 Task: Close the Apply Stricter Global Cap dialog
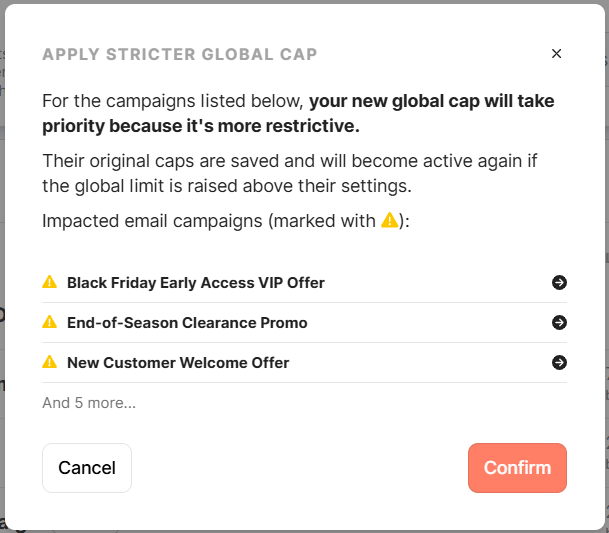coord(557,54)
